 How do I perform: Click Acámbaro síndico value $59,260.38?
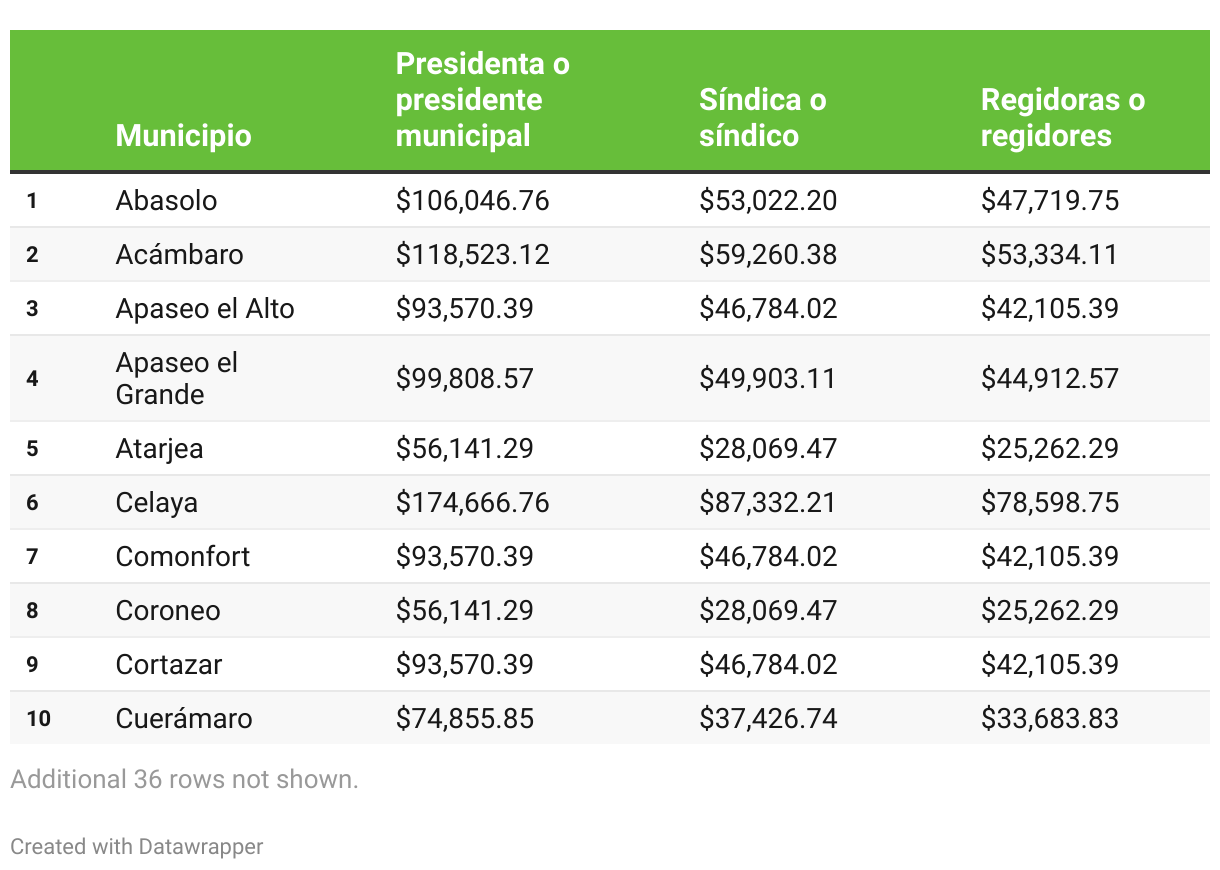767,254
